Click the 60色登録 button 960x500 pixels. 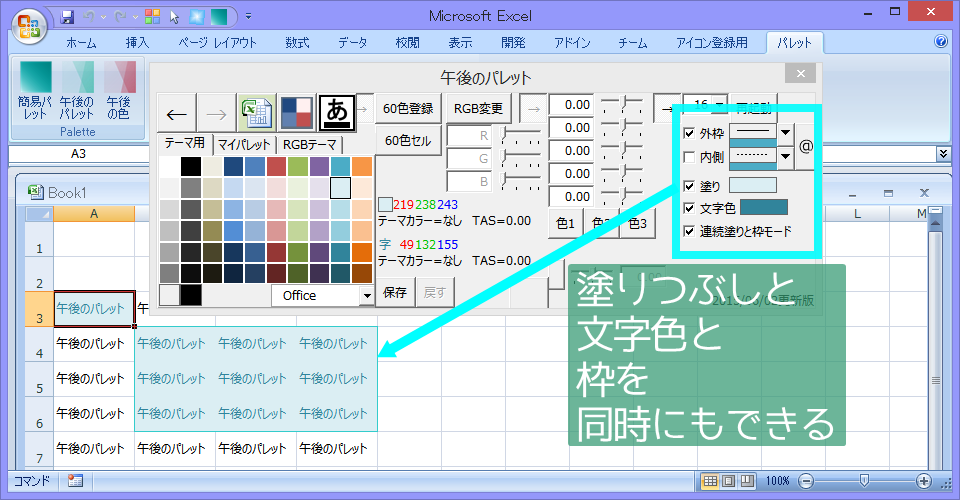408,108
